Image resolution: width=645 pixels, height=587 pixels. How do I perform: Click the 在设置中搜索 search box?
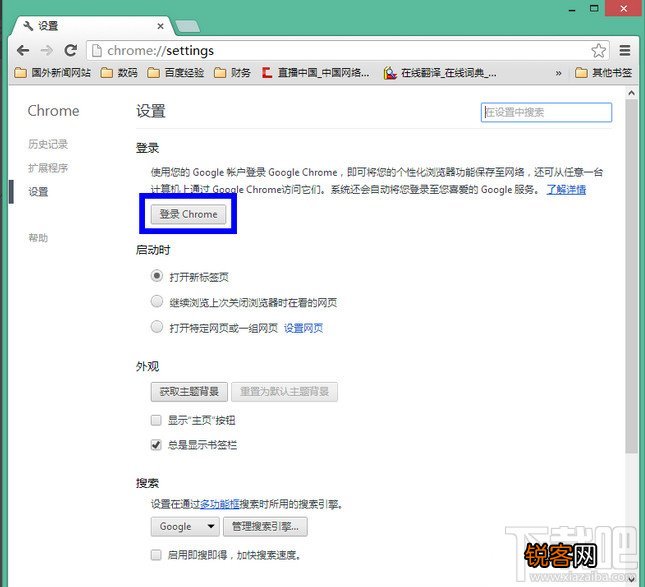tap(546, 112)
